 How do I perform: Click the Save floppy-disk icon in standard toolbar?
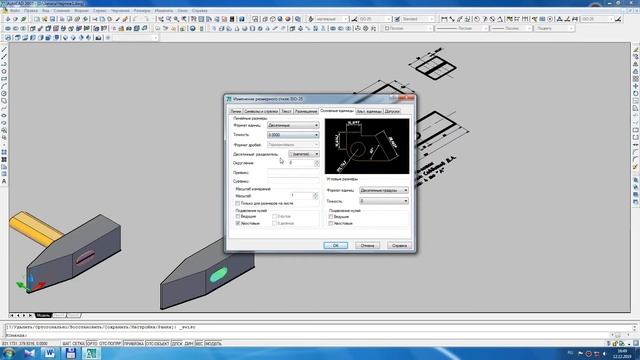point(53,19)
